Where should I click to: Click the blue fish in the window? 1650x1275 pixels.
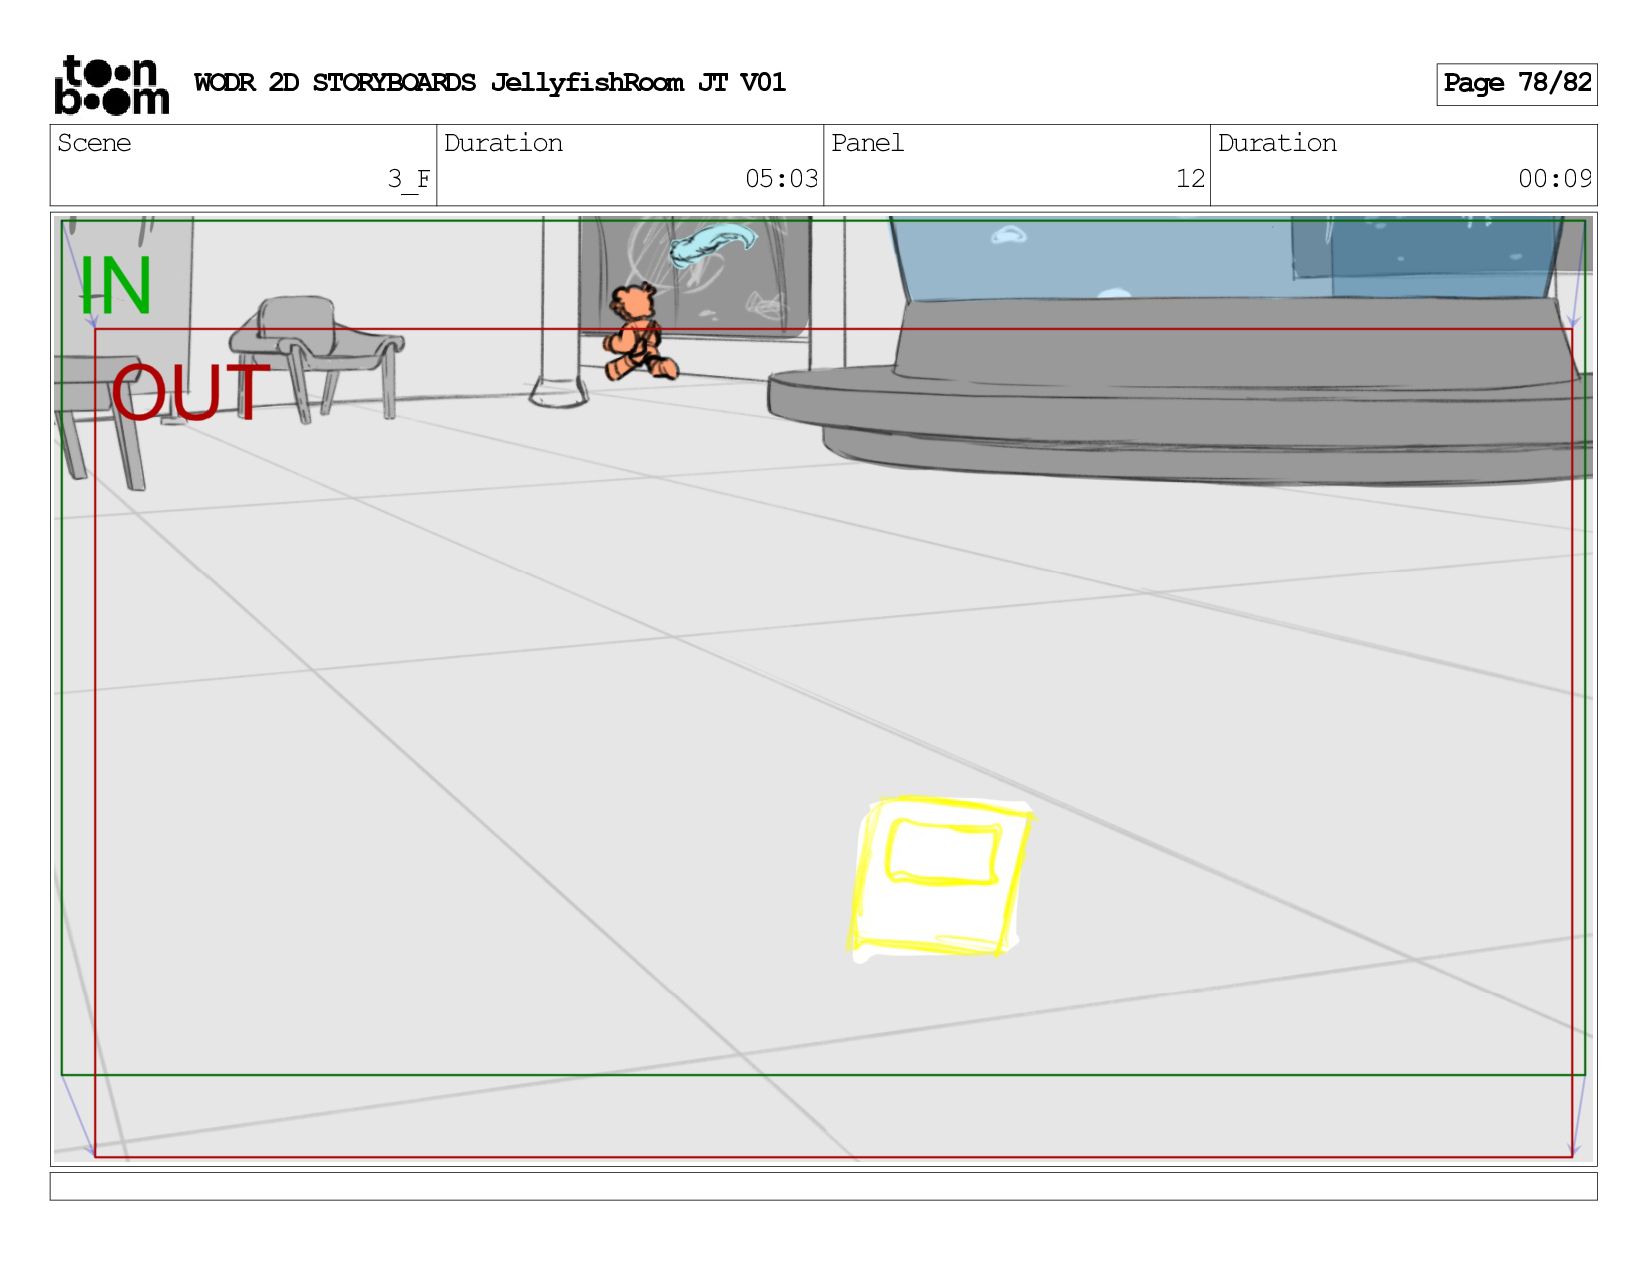click(x=713, y=244)
